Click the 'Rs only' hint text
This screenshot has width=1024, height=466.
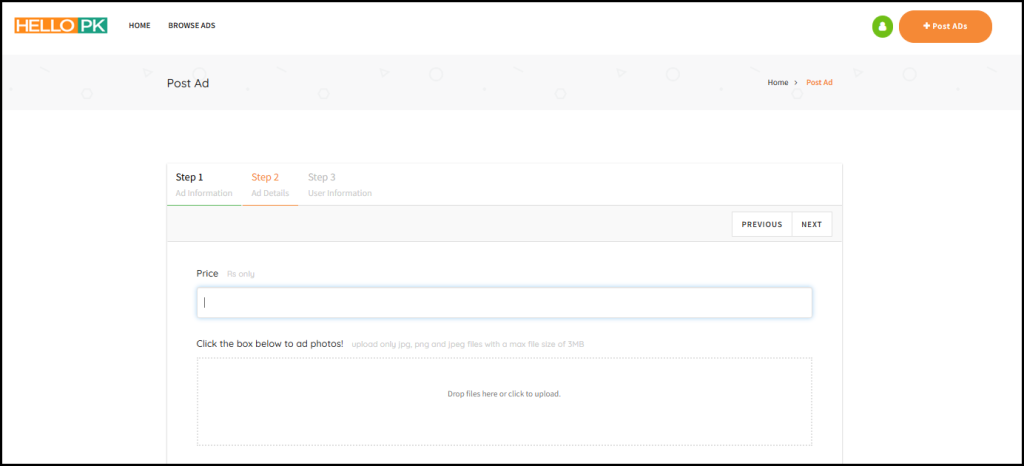(241, 274)
